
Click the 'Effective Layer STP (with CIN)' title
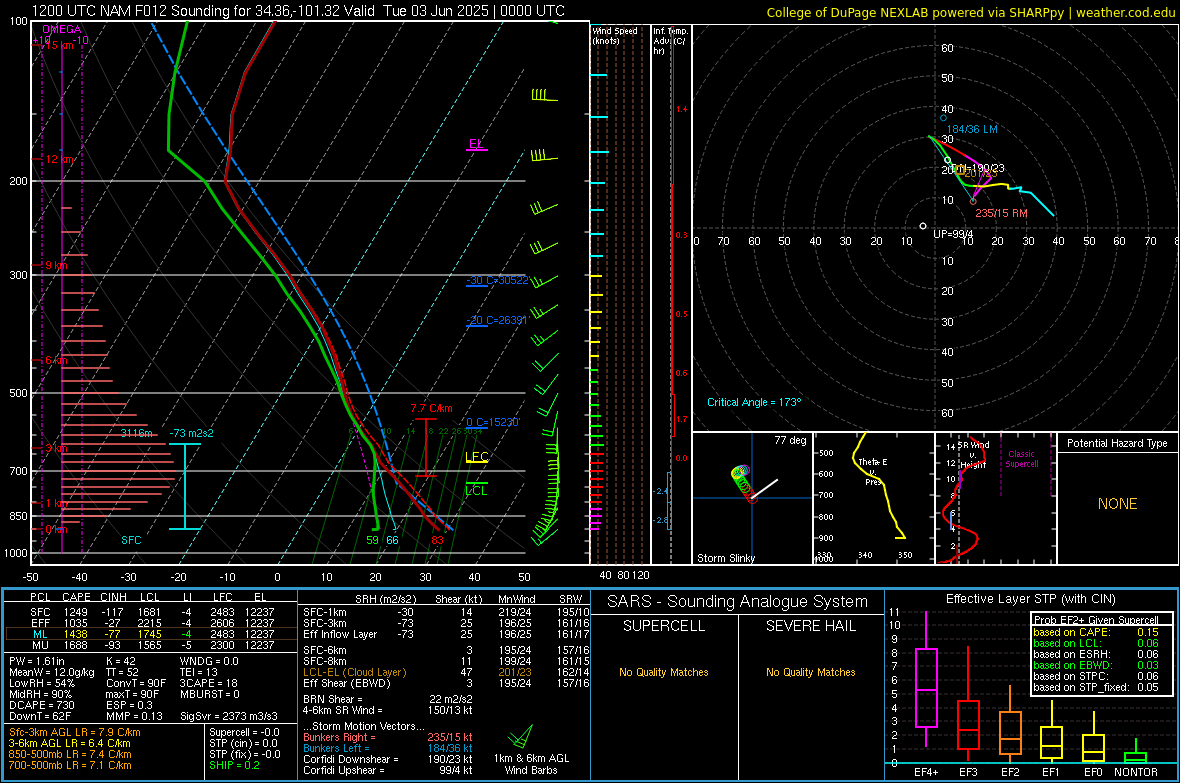pos(1030,599)
